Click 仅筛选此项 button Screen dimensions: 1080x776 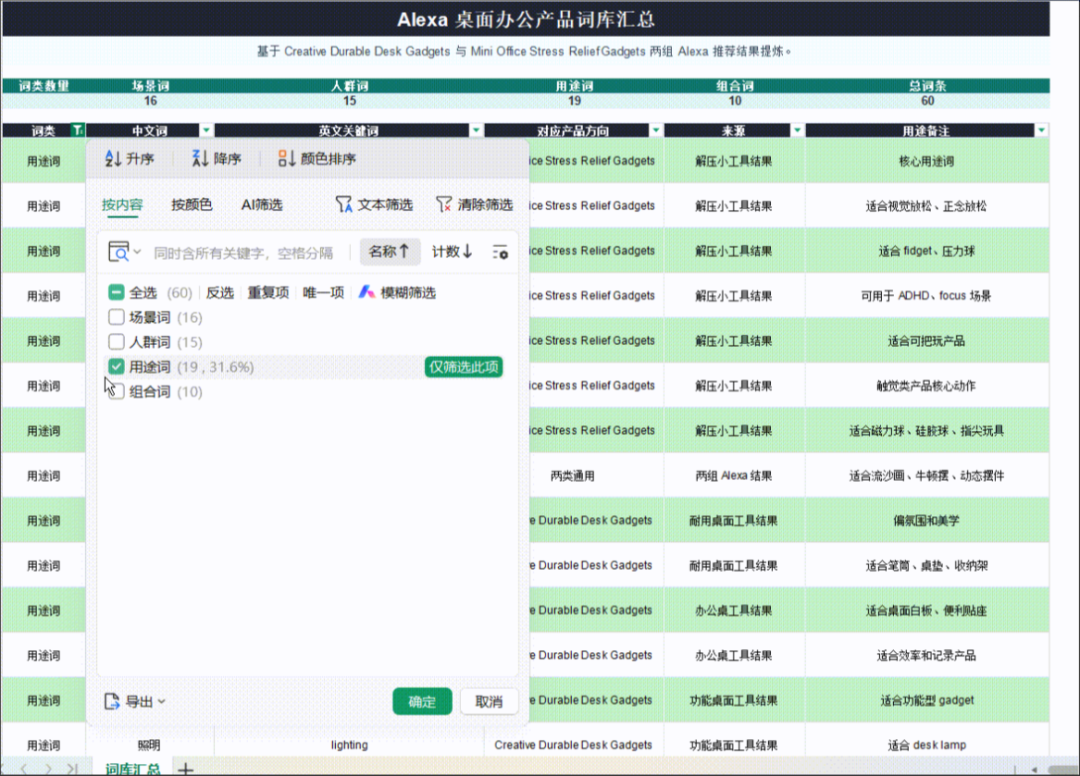[x=464, y=367]
